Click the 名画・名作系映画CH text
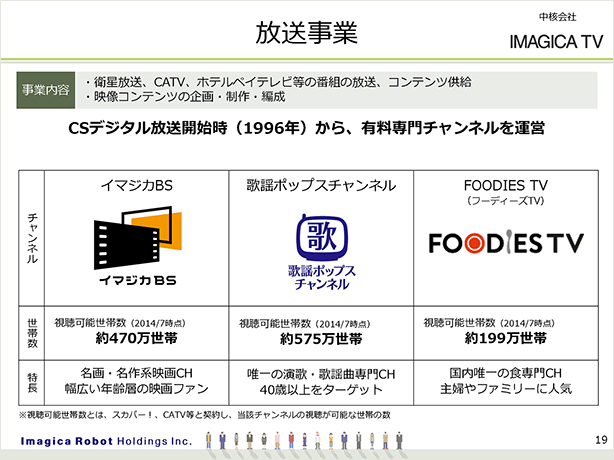This screenshot has height=460, width=614. [x=137, y=373]
